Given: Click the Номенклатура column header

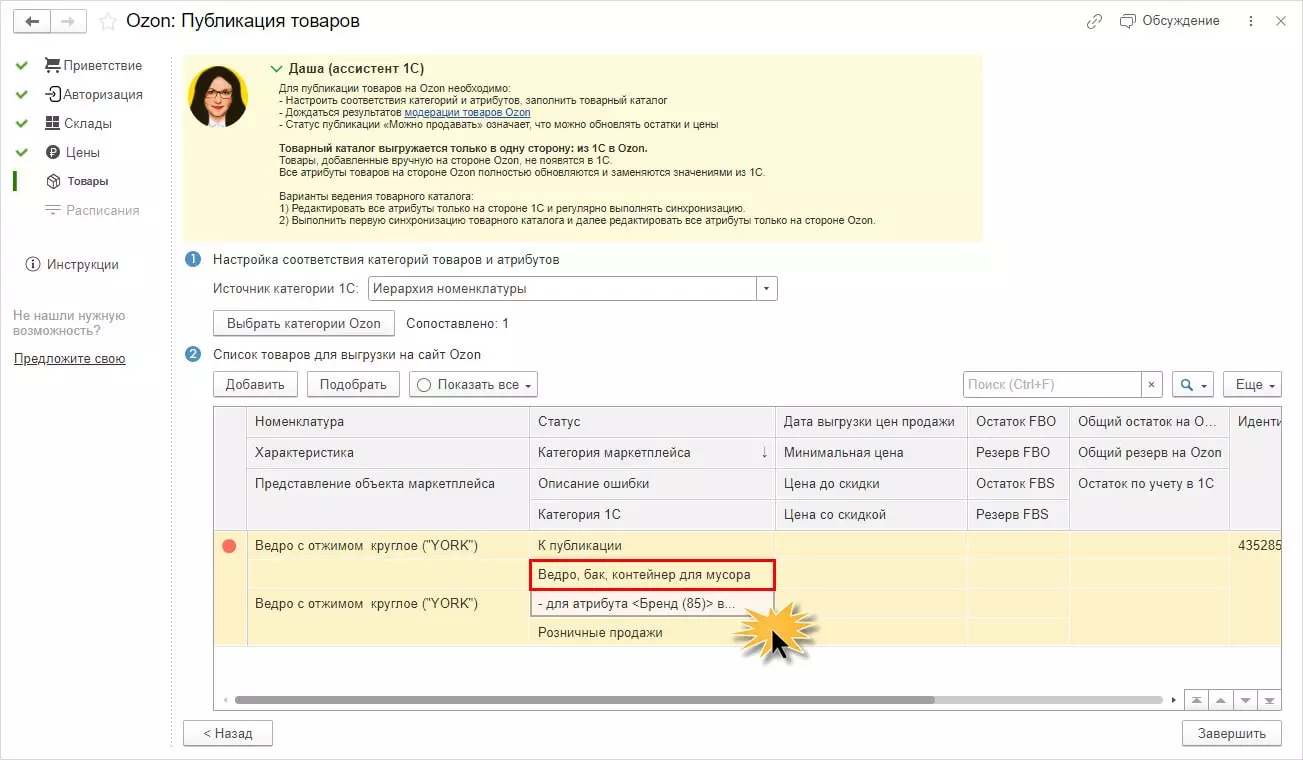Looking at the screenshot, I should tap(388, 422).
